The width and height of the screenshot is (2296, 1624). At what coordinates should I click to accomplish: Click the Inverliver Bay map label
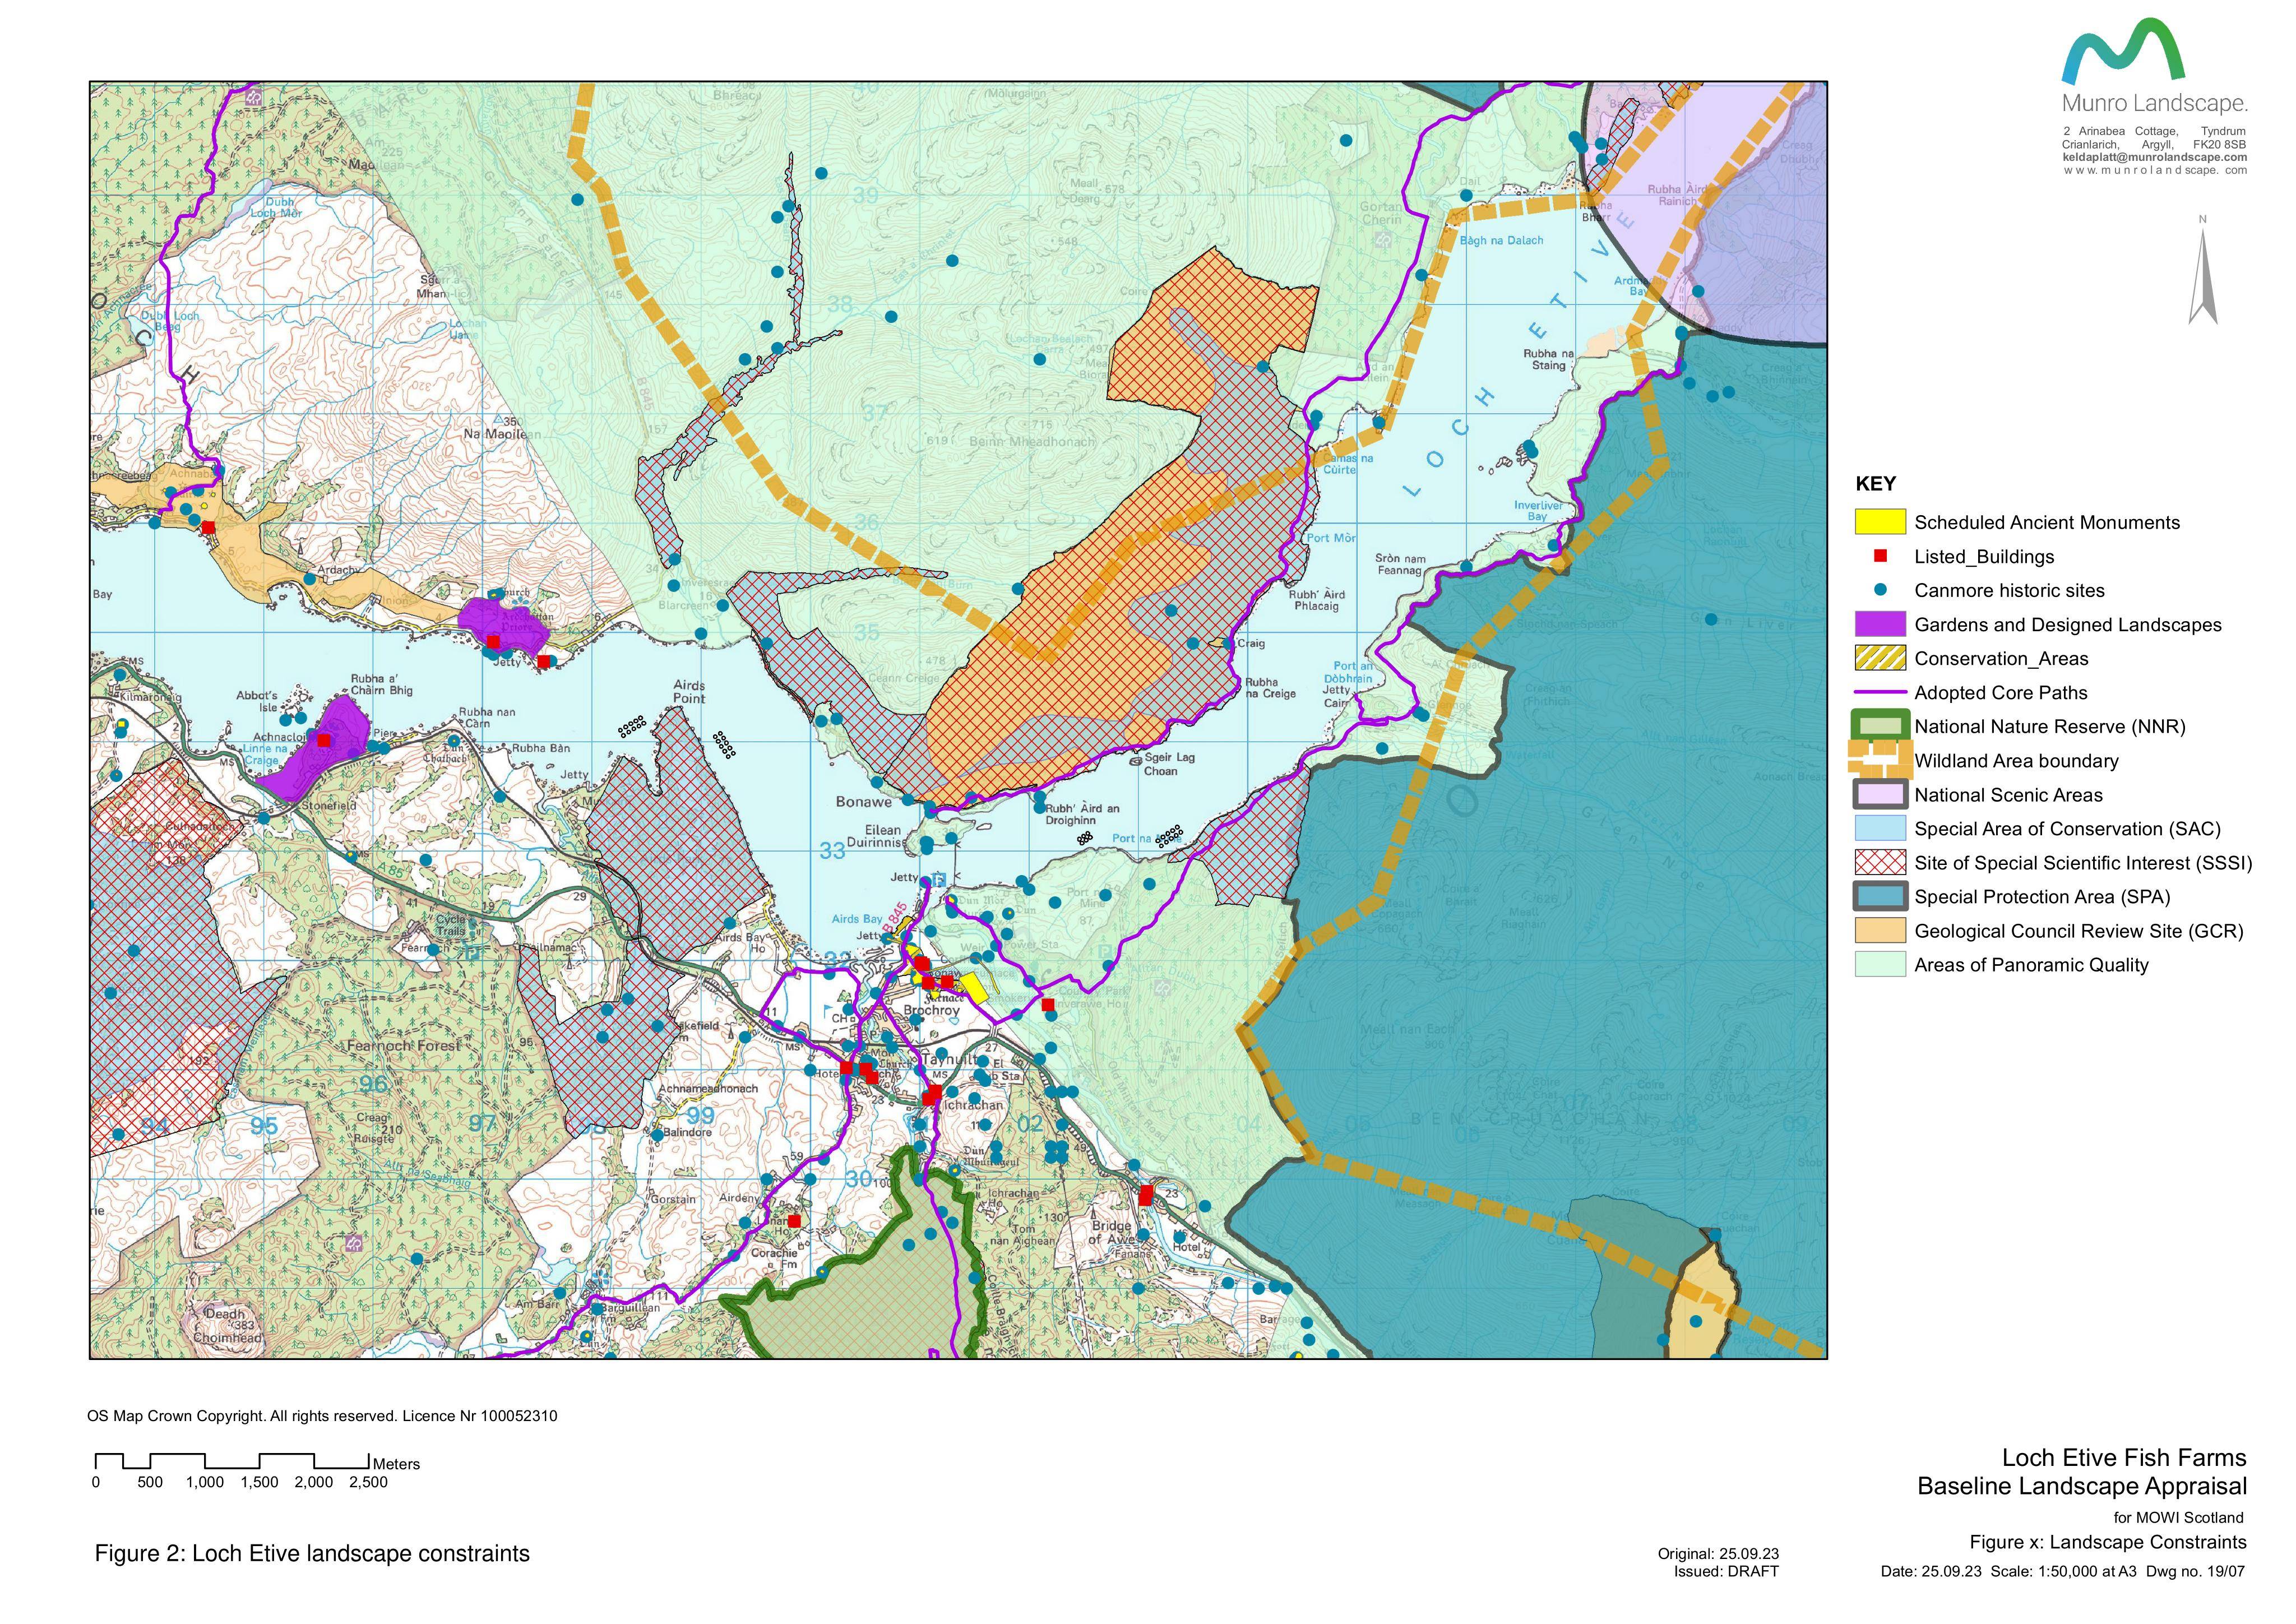(1538, 511)
